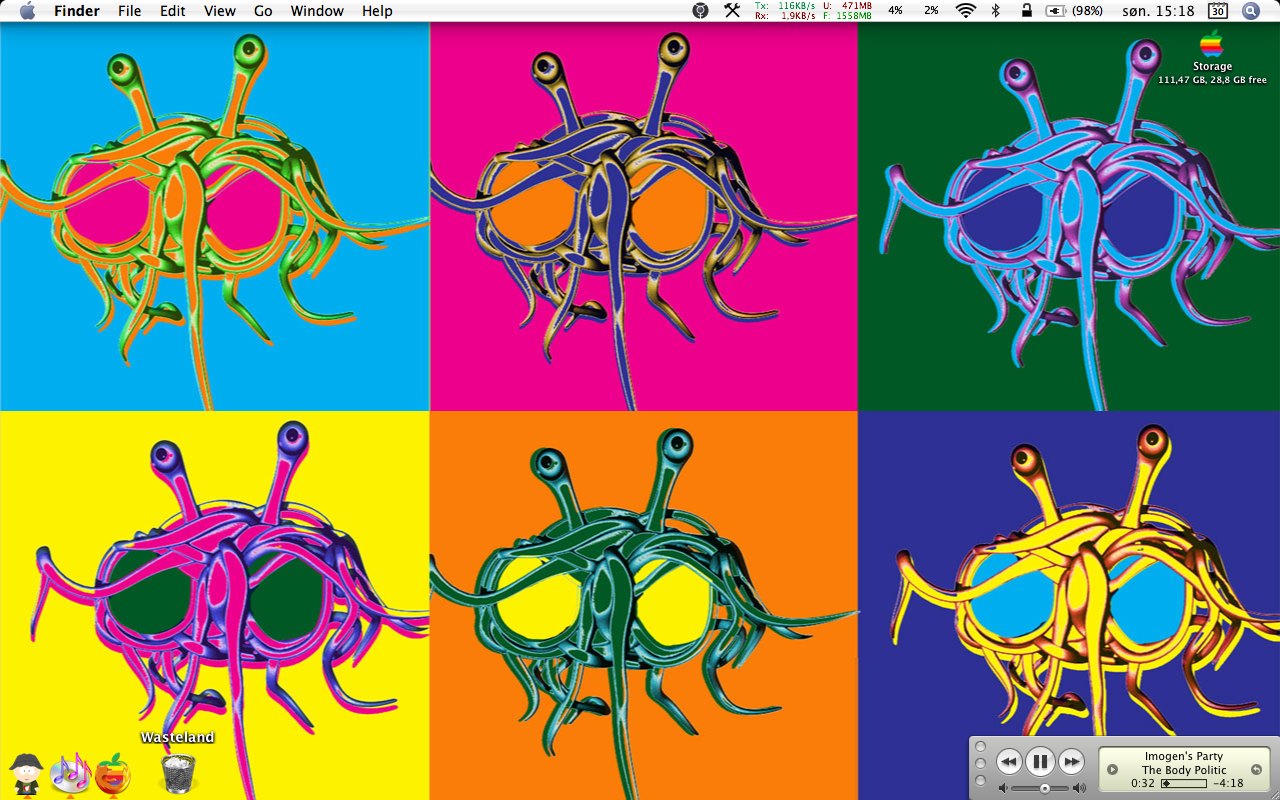Skip to previous track in iTunes mini player
The width and height of the screenshot is (1280, 800).
[x=1009, y=762]
